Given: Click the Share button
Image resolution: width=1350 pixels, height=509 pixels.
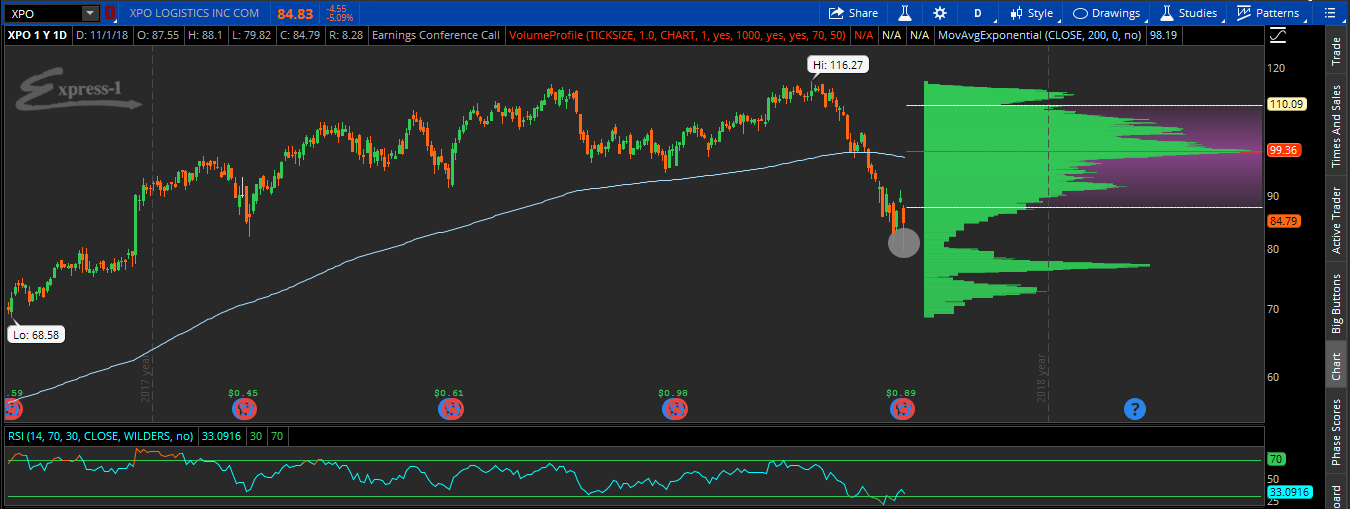Looking at the screenshot, I should tap(853, 13).
